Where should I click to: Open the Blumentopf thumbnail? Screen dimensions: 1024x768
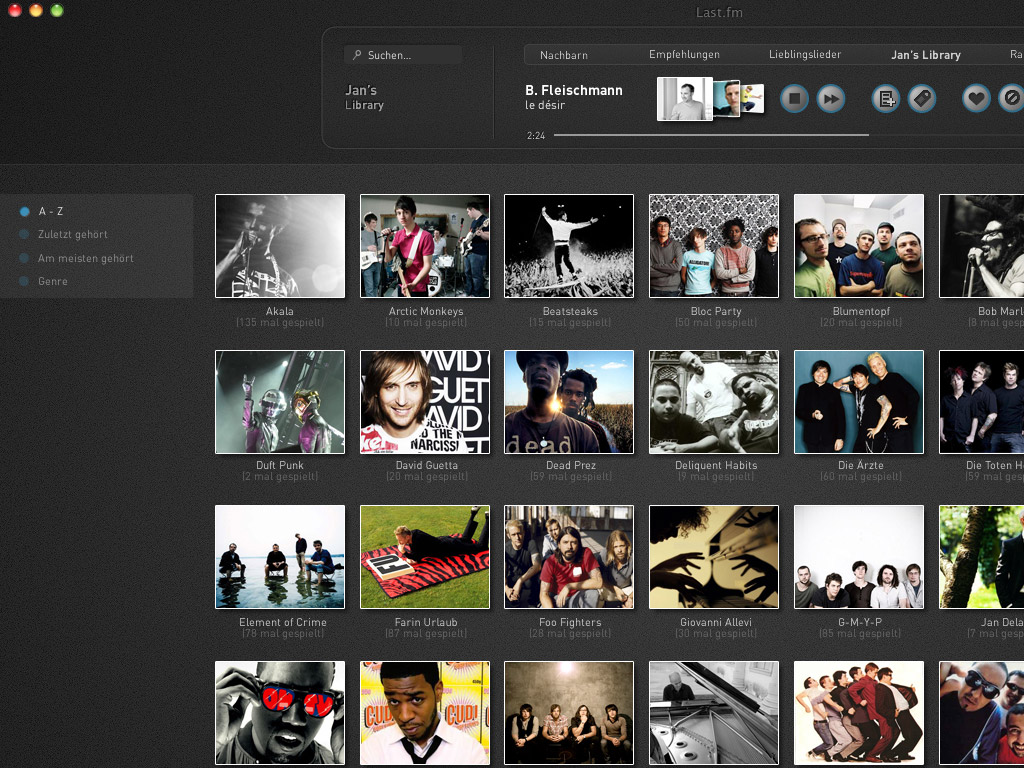click(x=859, y=246)
